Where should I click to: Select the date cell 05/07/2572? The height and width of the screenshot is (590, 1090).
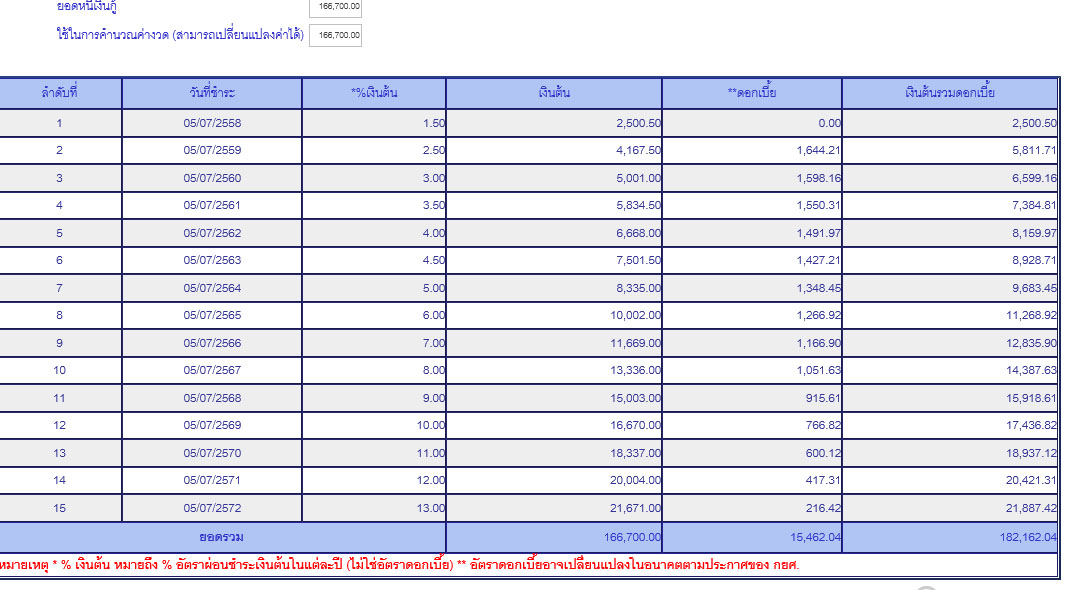point(212,507)
